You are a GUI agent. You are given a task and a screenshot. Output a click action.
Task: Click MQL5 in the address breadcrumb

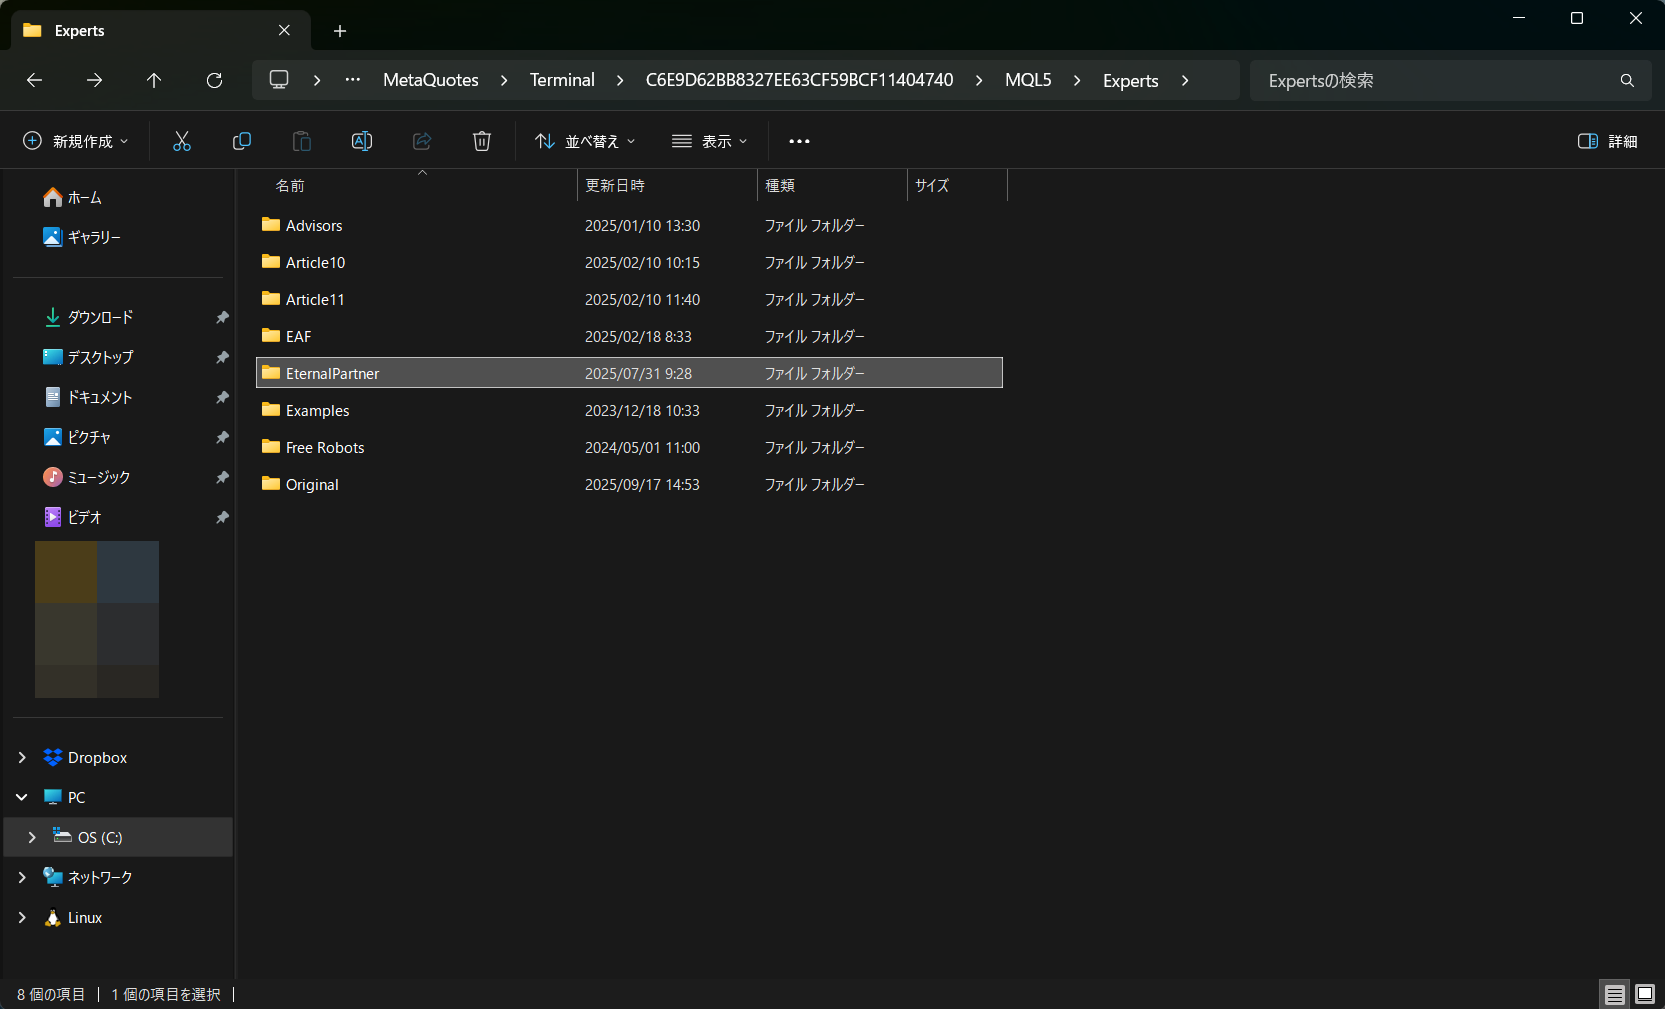1028,80
